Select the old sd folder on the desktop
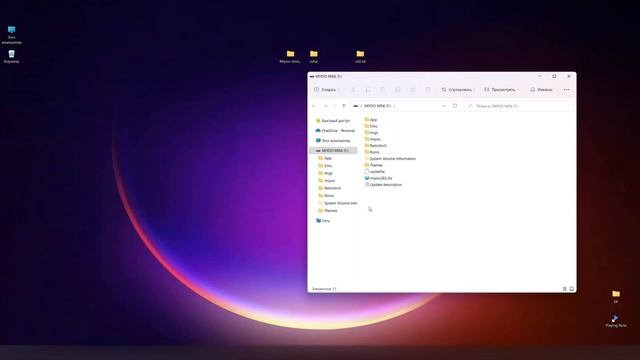Viewport: 640px width, 360px height. click(x=360, y=56)
